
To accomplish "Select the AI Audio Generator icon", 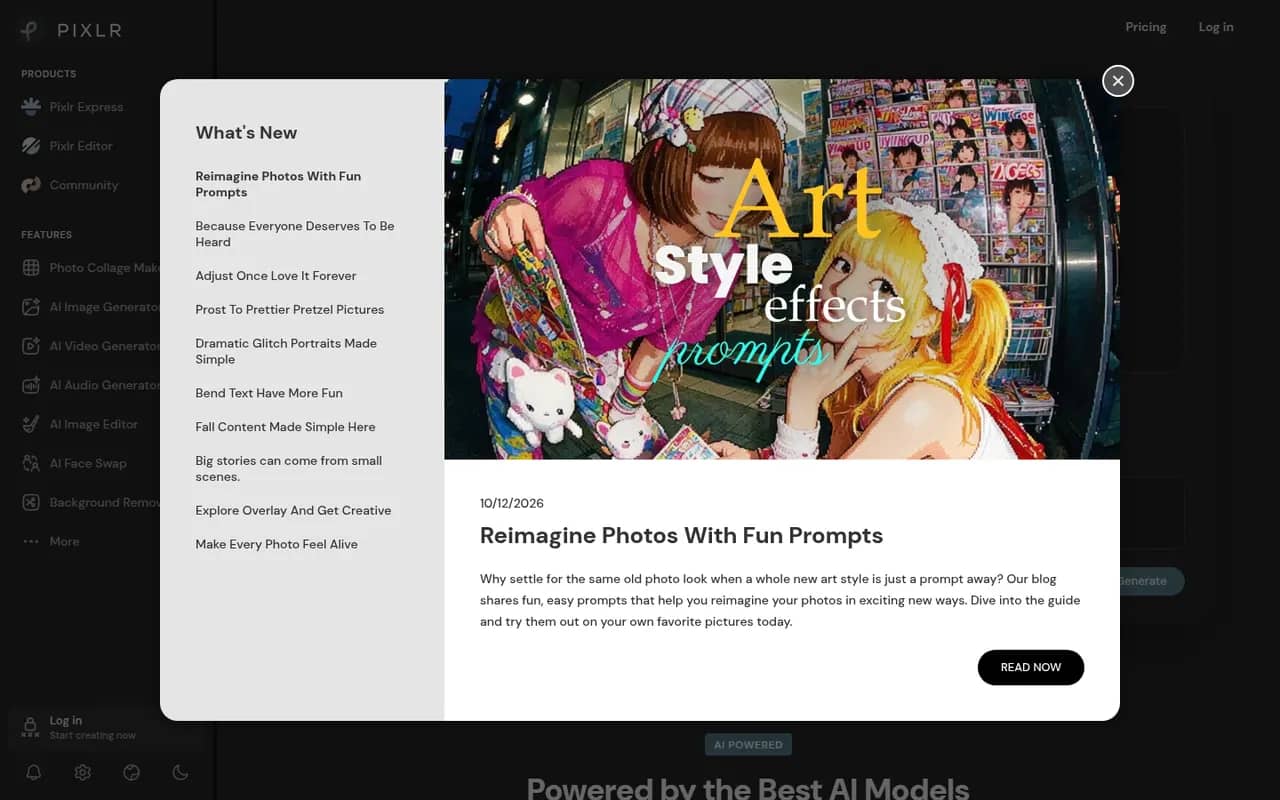I will pyautogui.click(x=31, y=385).
